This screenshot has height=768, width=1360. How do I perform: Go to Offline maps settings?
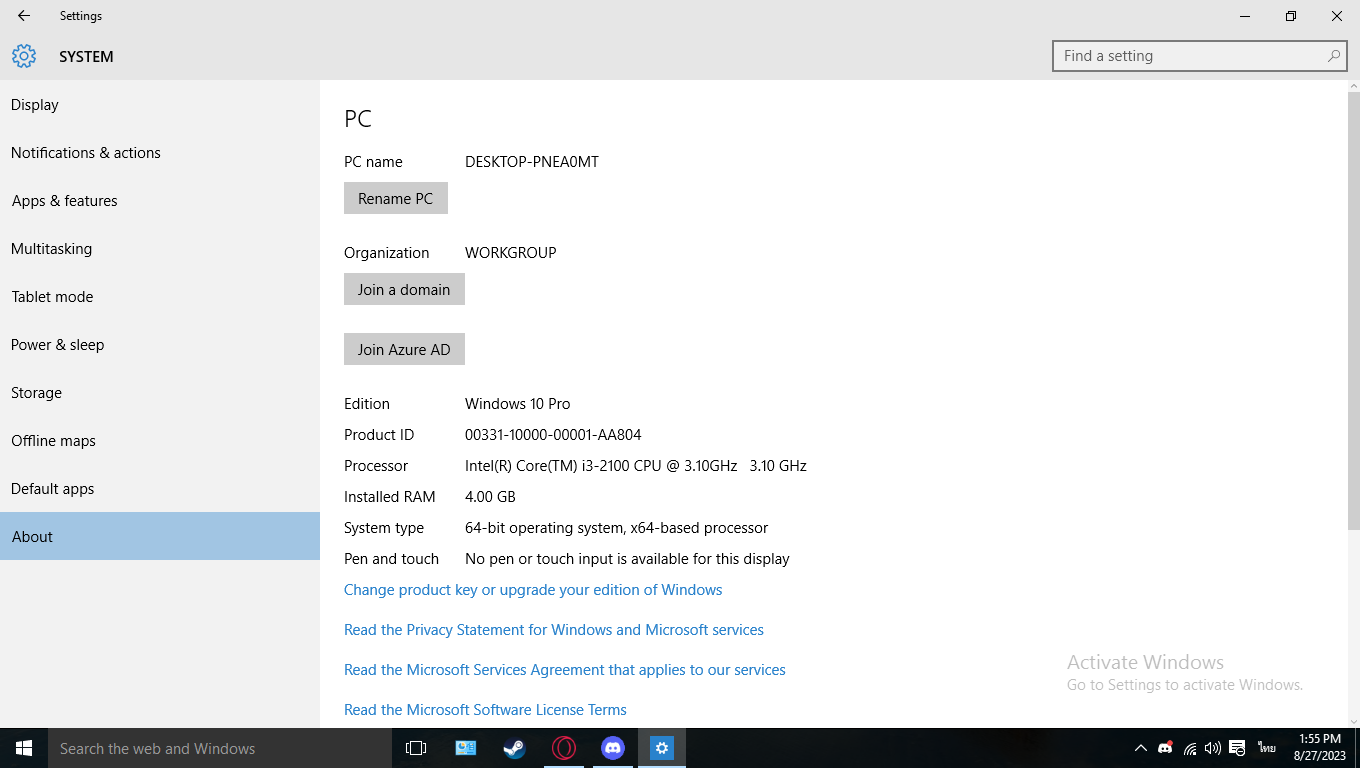pos(160,441)
